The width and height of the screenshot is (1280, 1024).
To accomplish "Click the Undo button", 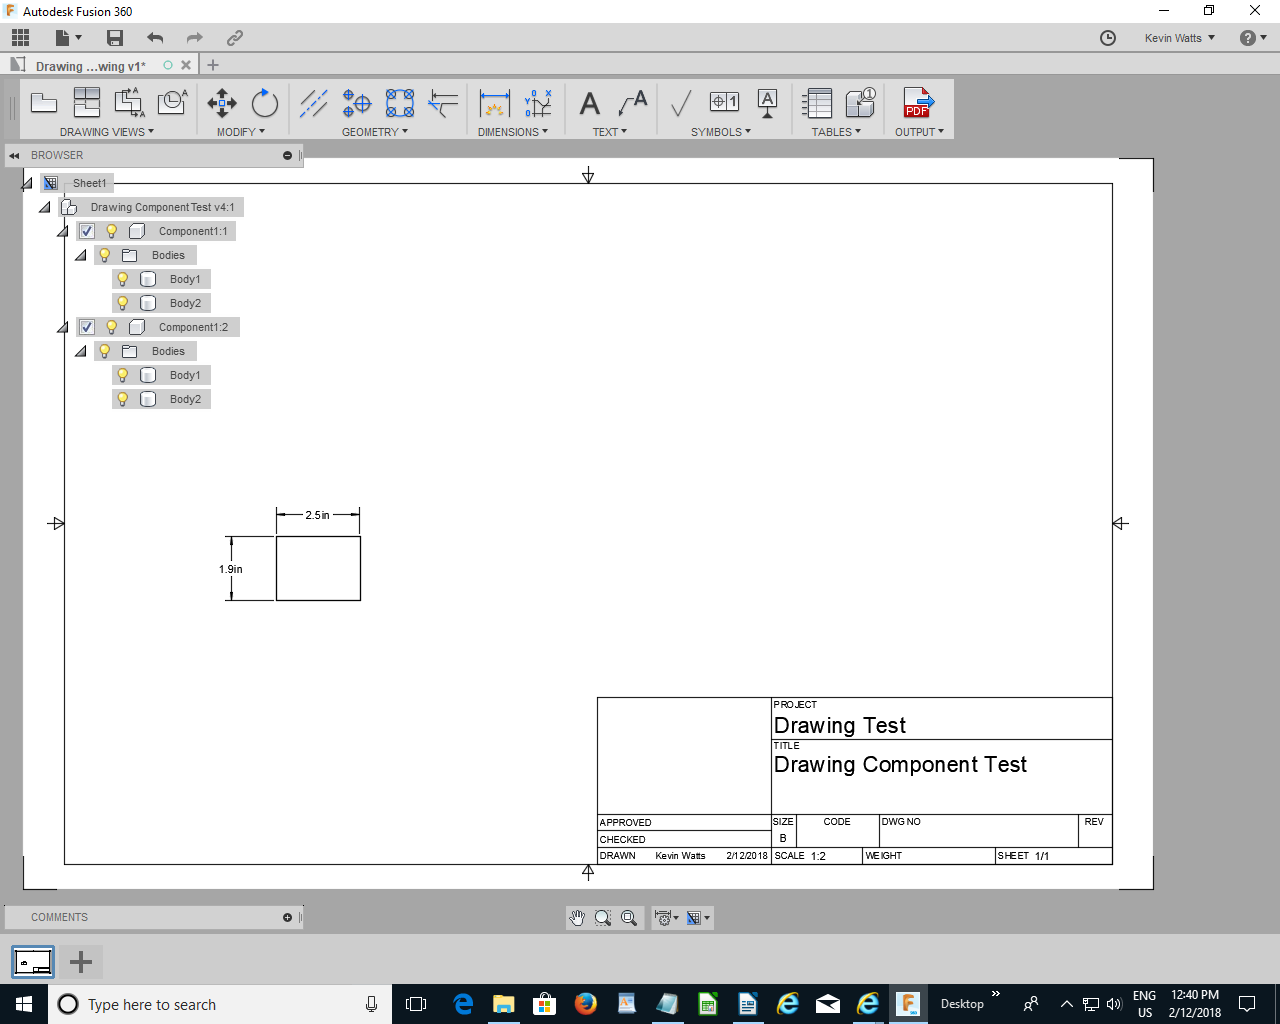I will (156, 37).
